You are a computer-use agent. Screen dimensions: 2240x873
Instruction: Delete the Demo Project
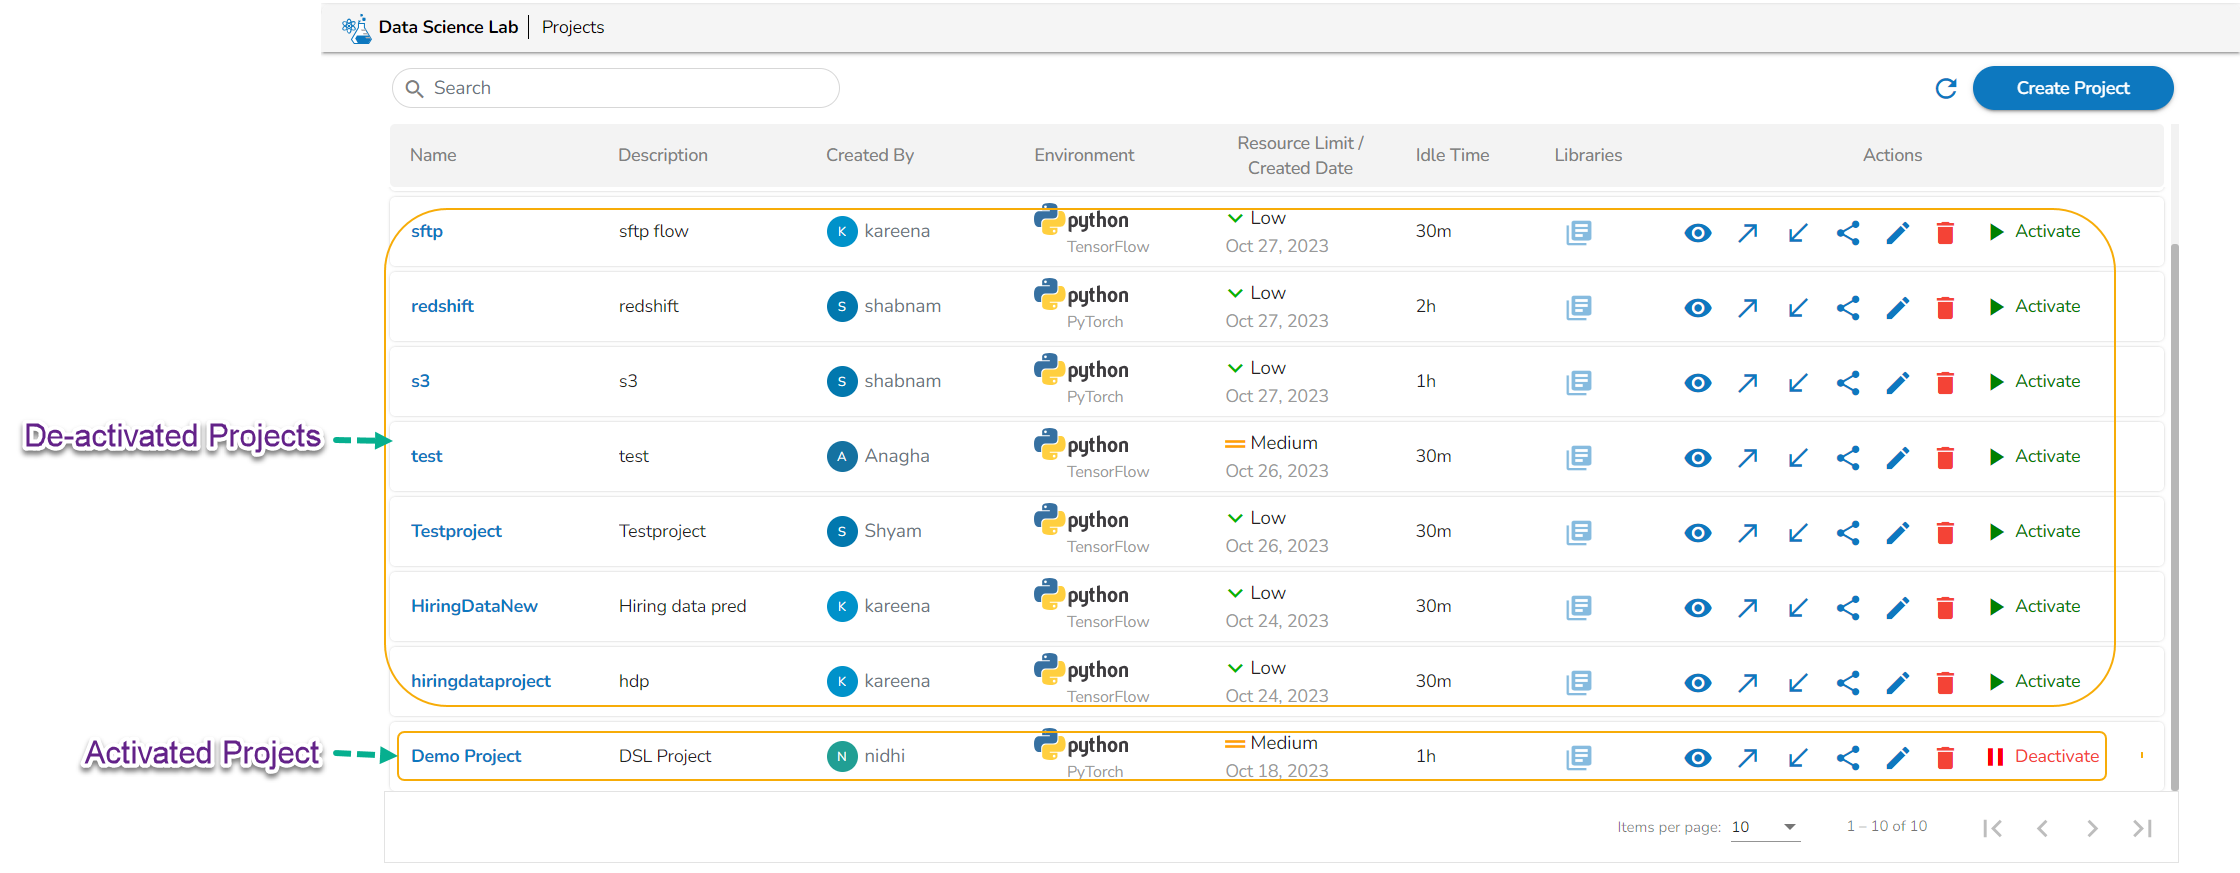pos(1945,758)
